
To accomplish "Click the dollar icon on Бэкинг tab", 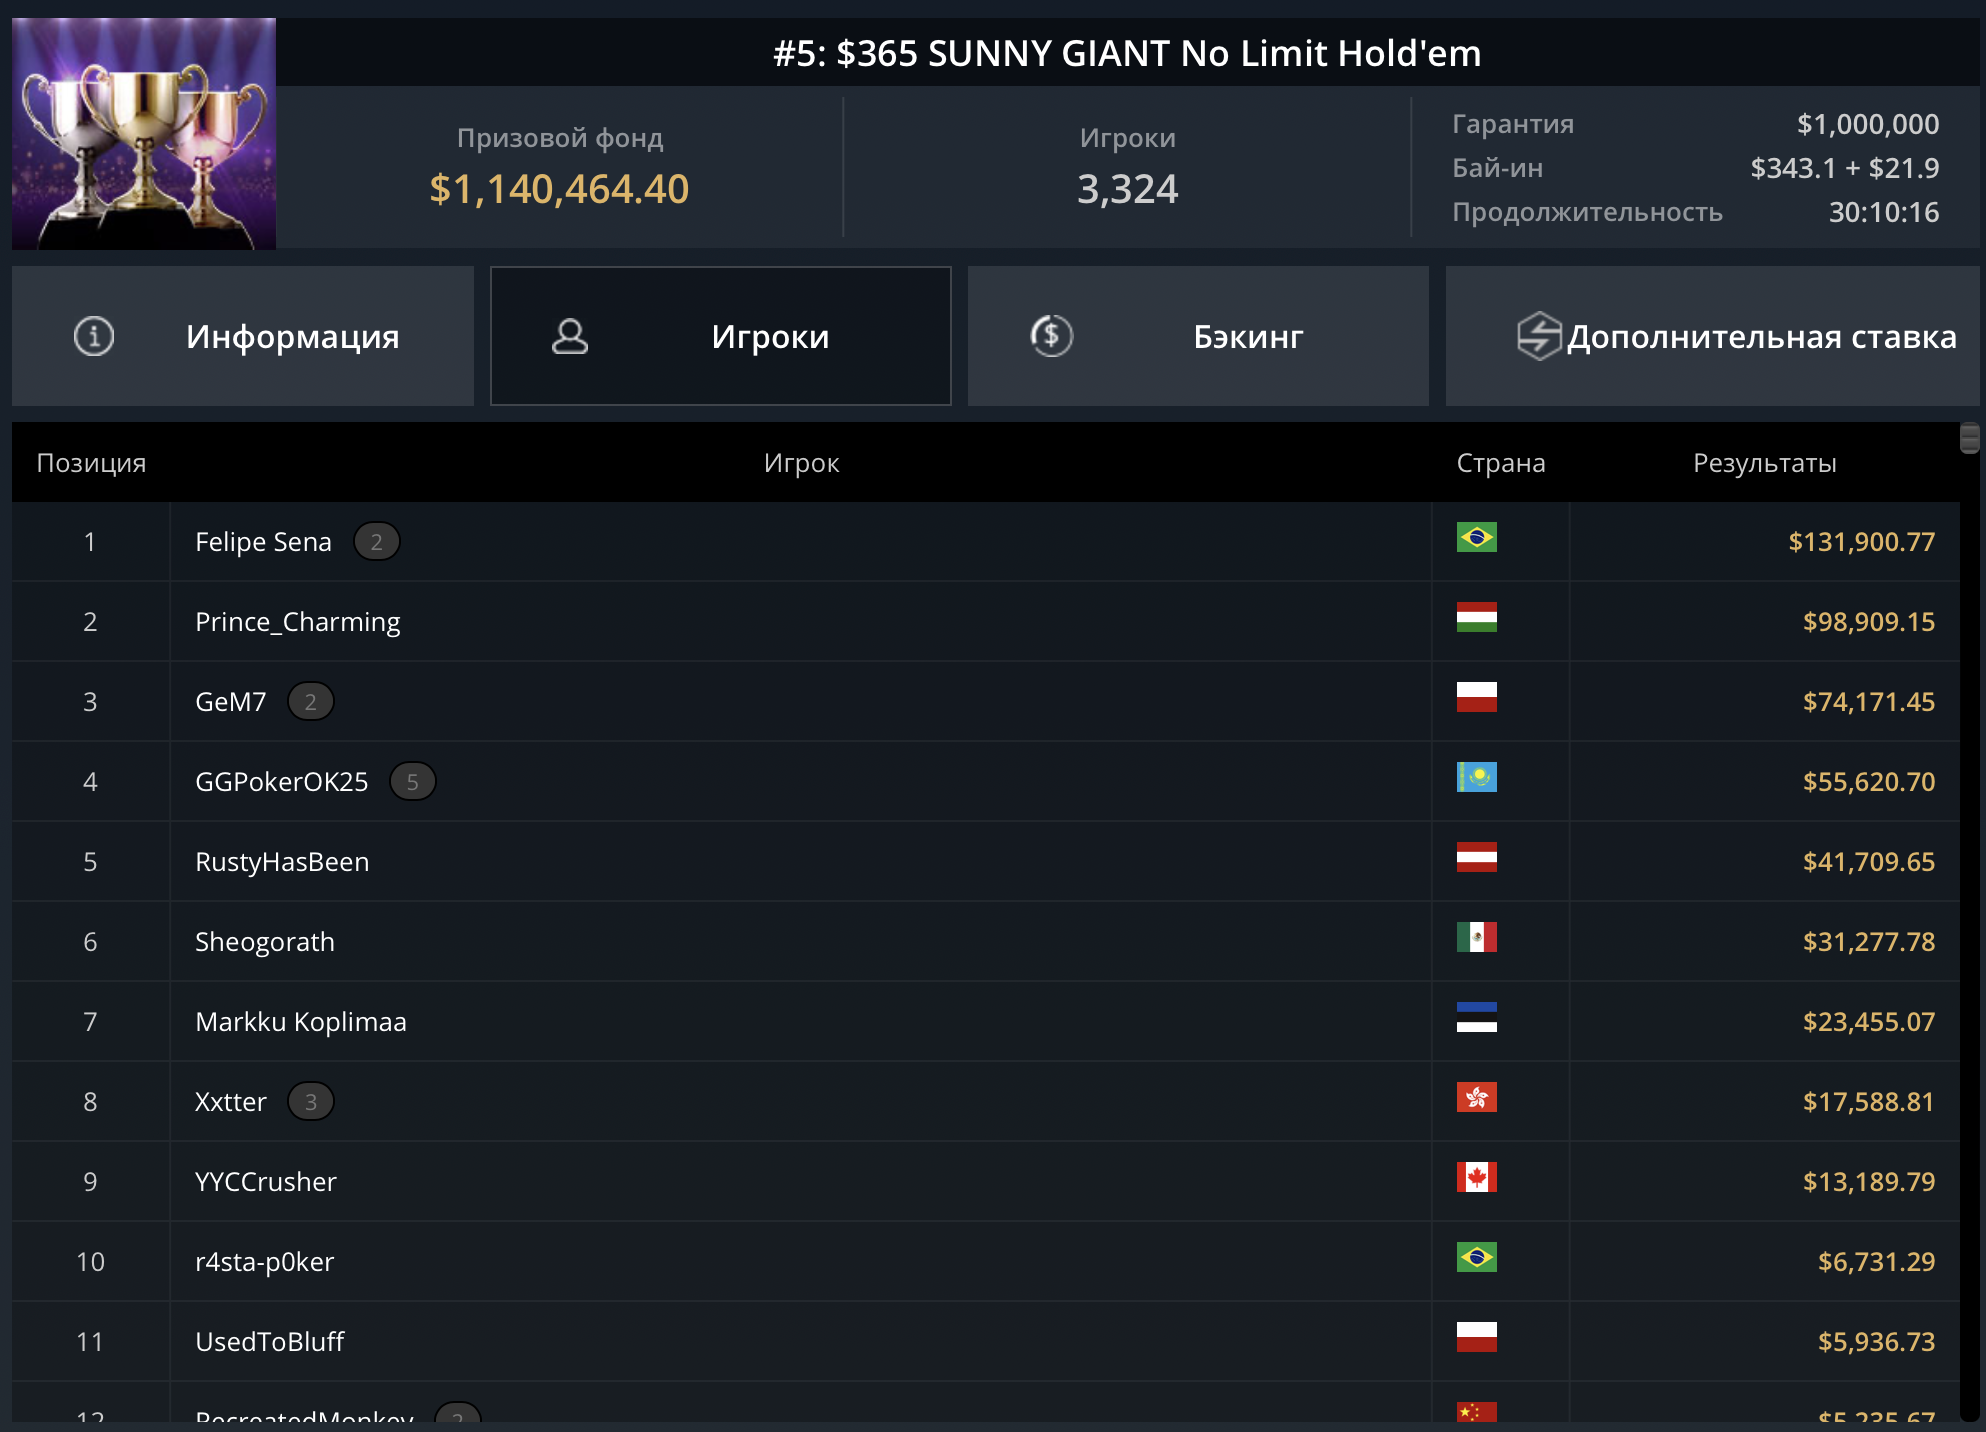I will [1051, 336].
